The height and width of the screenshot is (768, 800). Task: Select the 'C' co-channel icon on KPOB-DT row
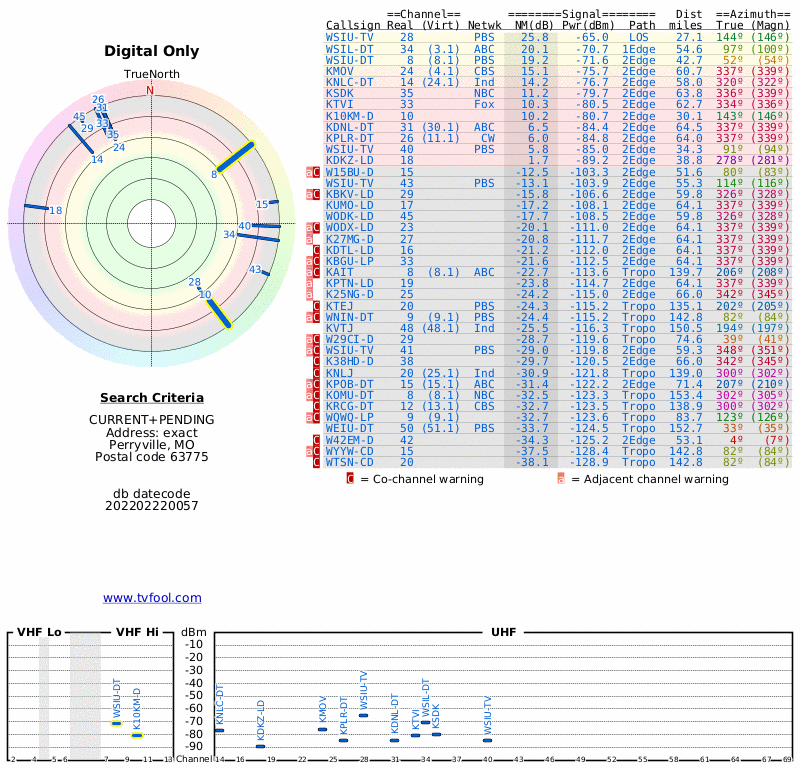point(316,384)
